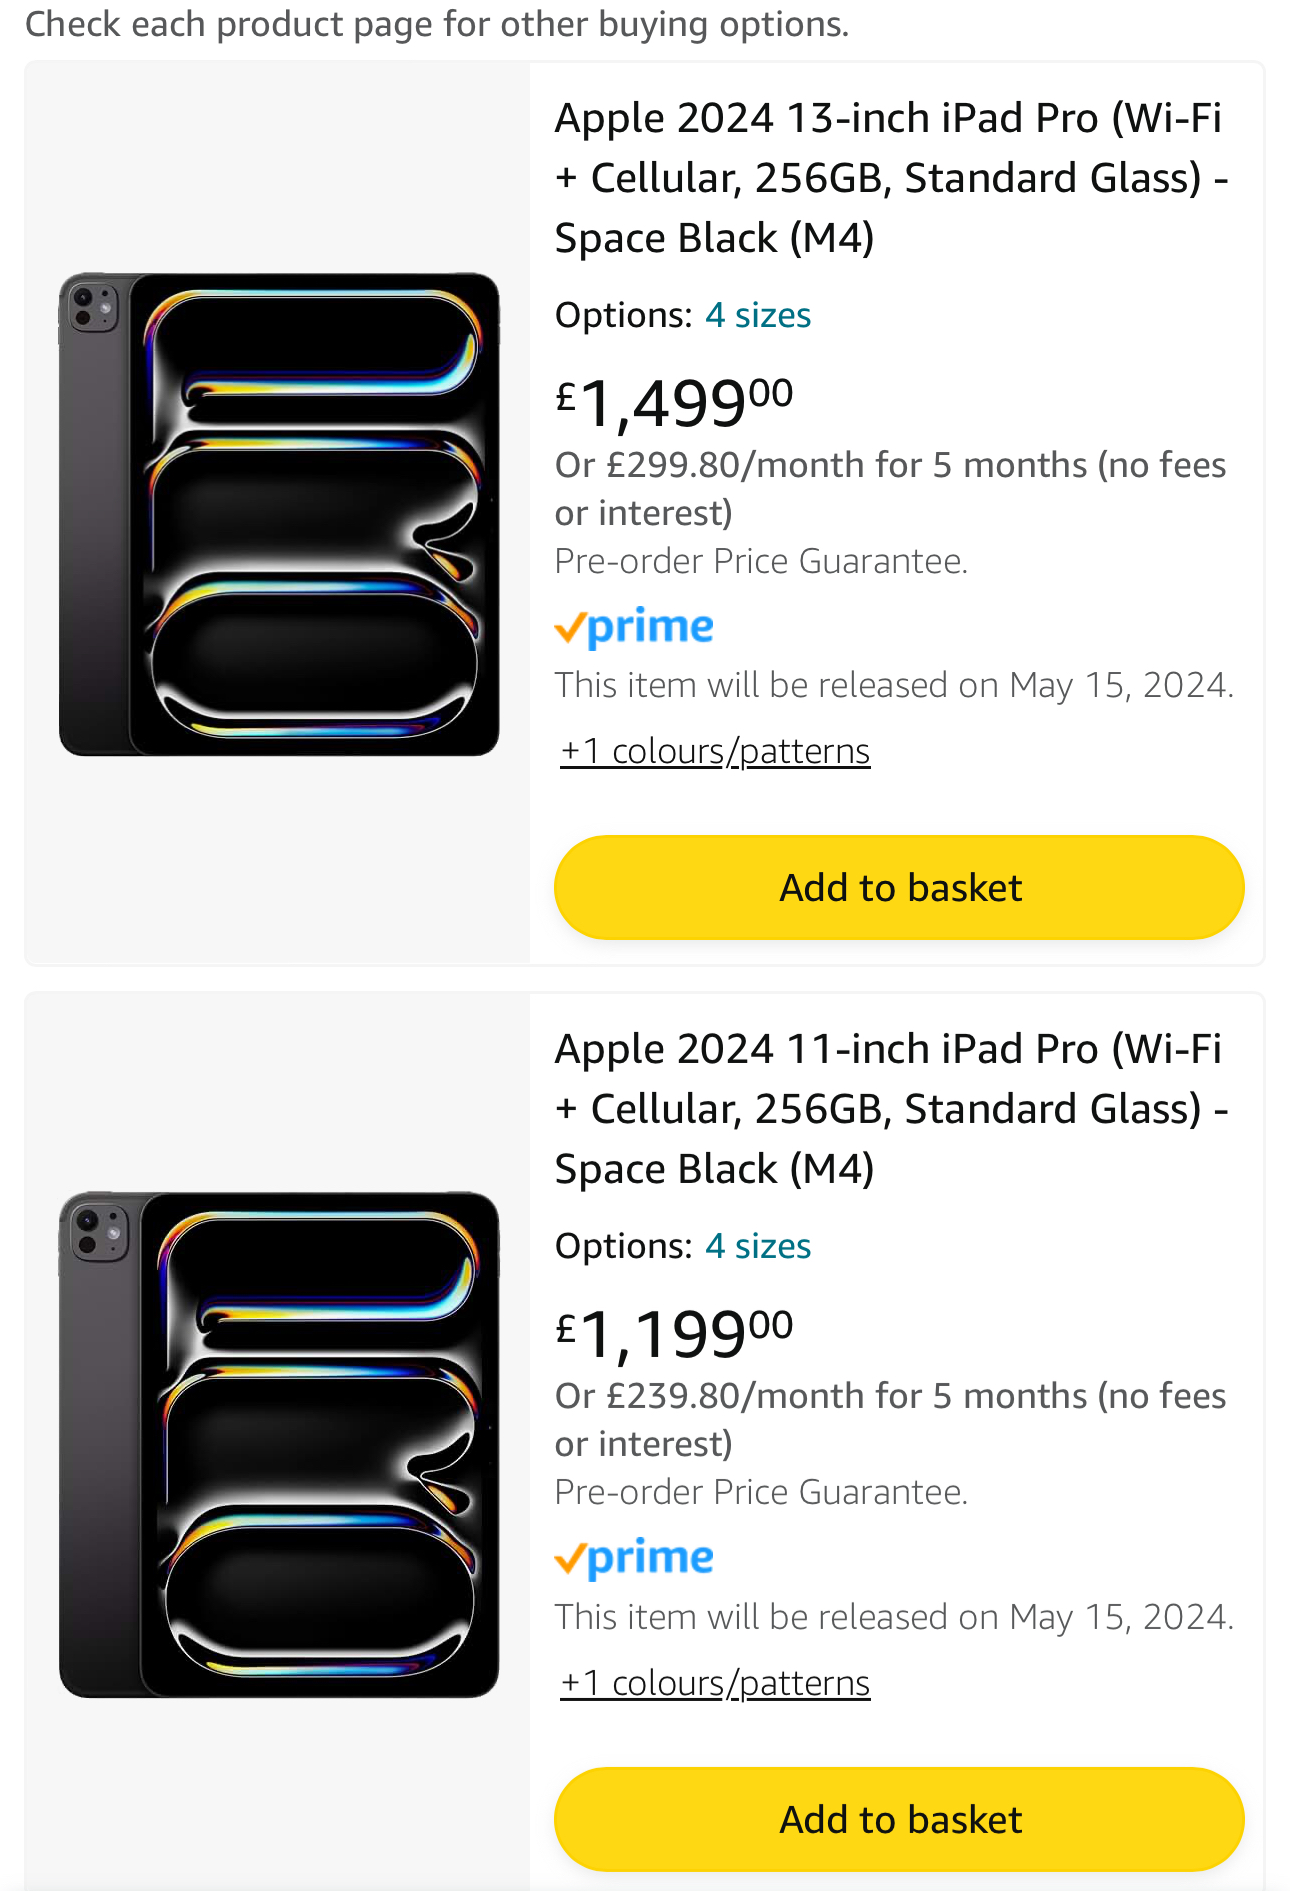
Task: Open the 13-inch iPad Pro product image
Action: (278, 514)
